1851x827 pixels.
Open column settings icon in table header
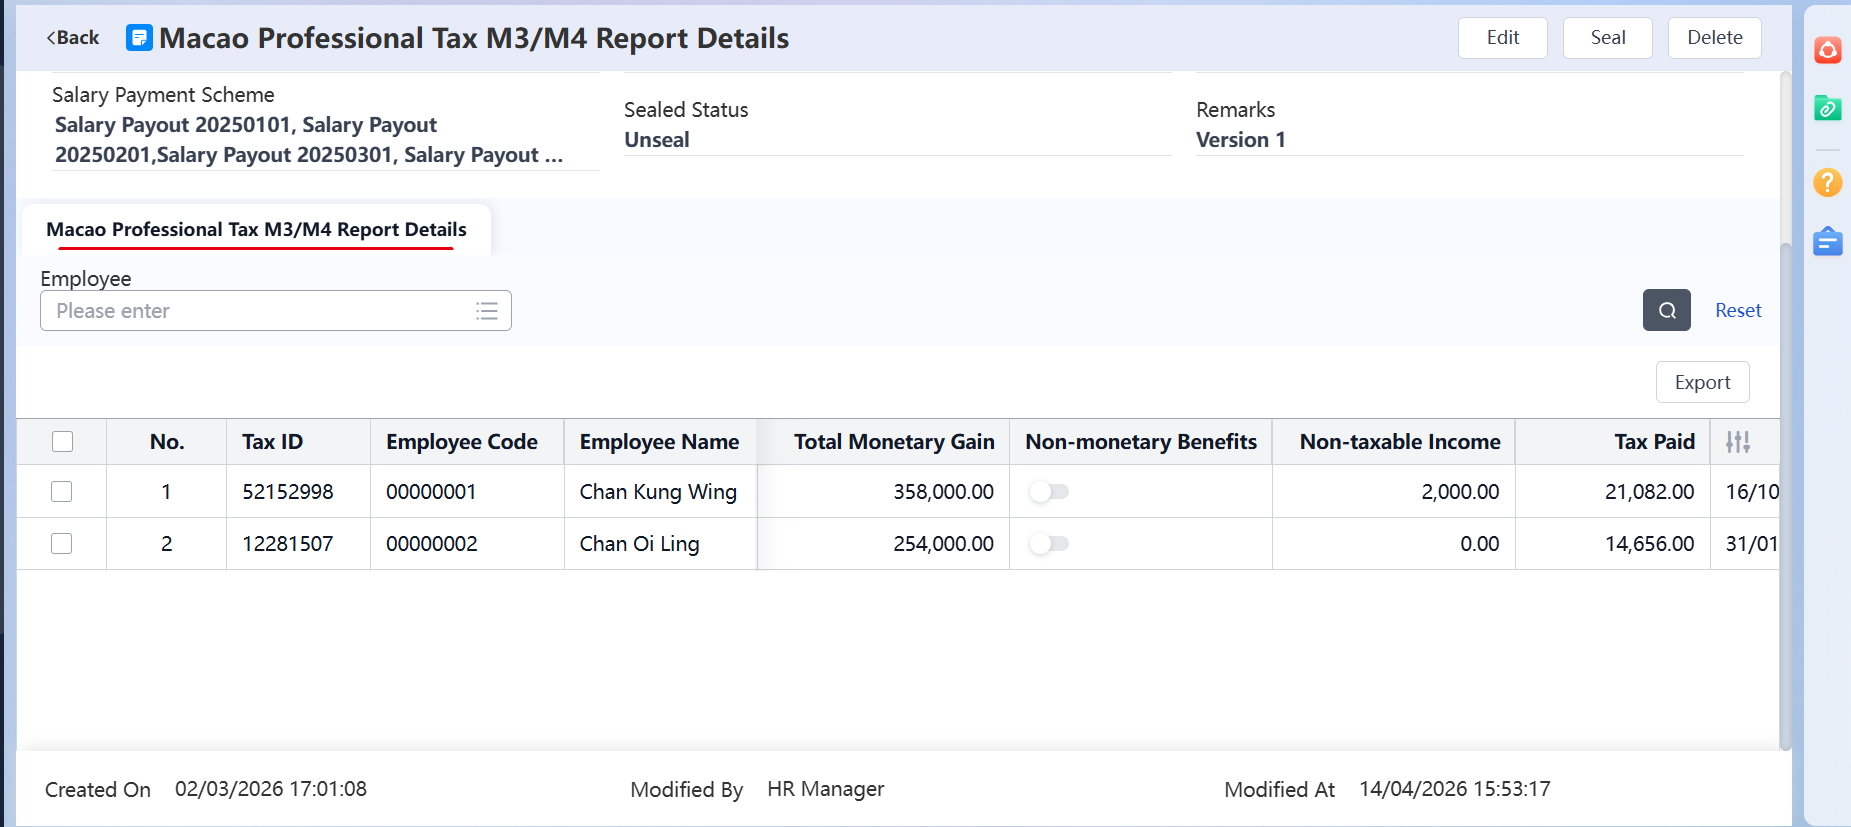[x=1737, y=442]
